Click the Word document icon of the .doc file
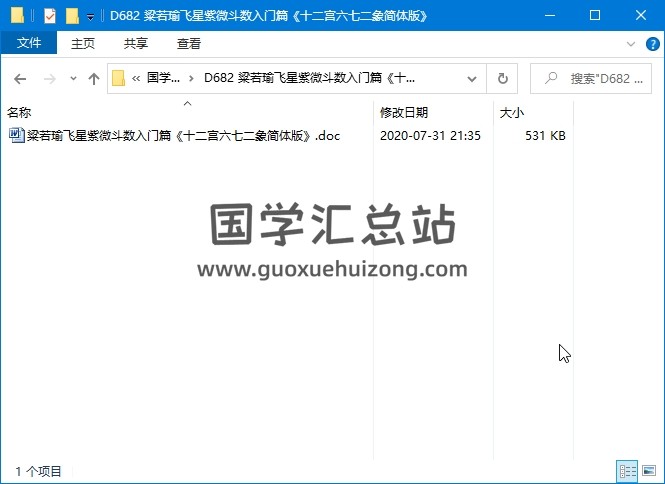The height and width of the screenshot is (484, 665). [x=16, y=135]
